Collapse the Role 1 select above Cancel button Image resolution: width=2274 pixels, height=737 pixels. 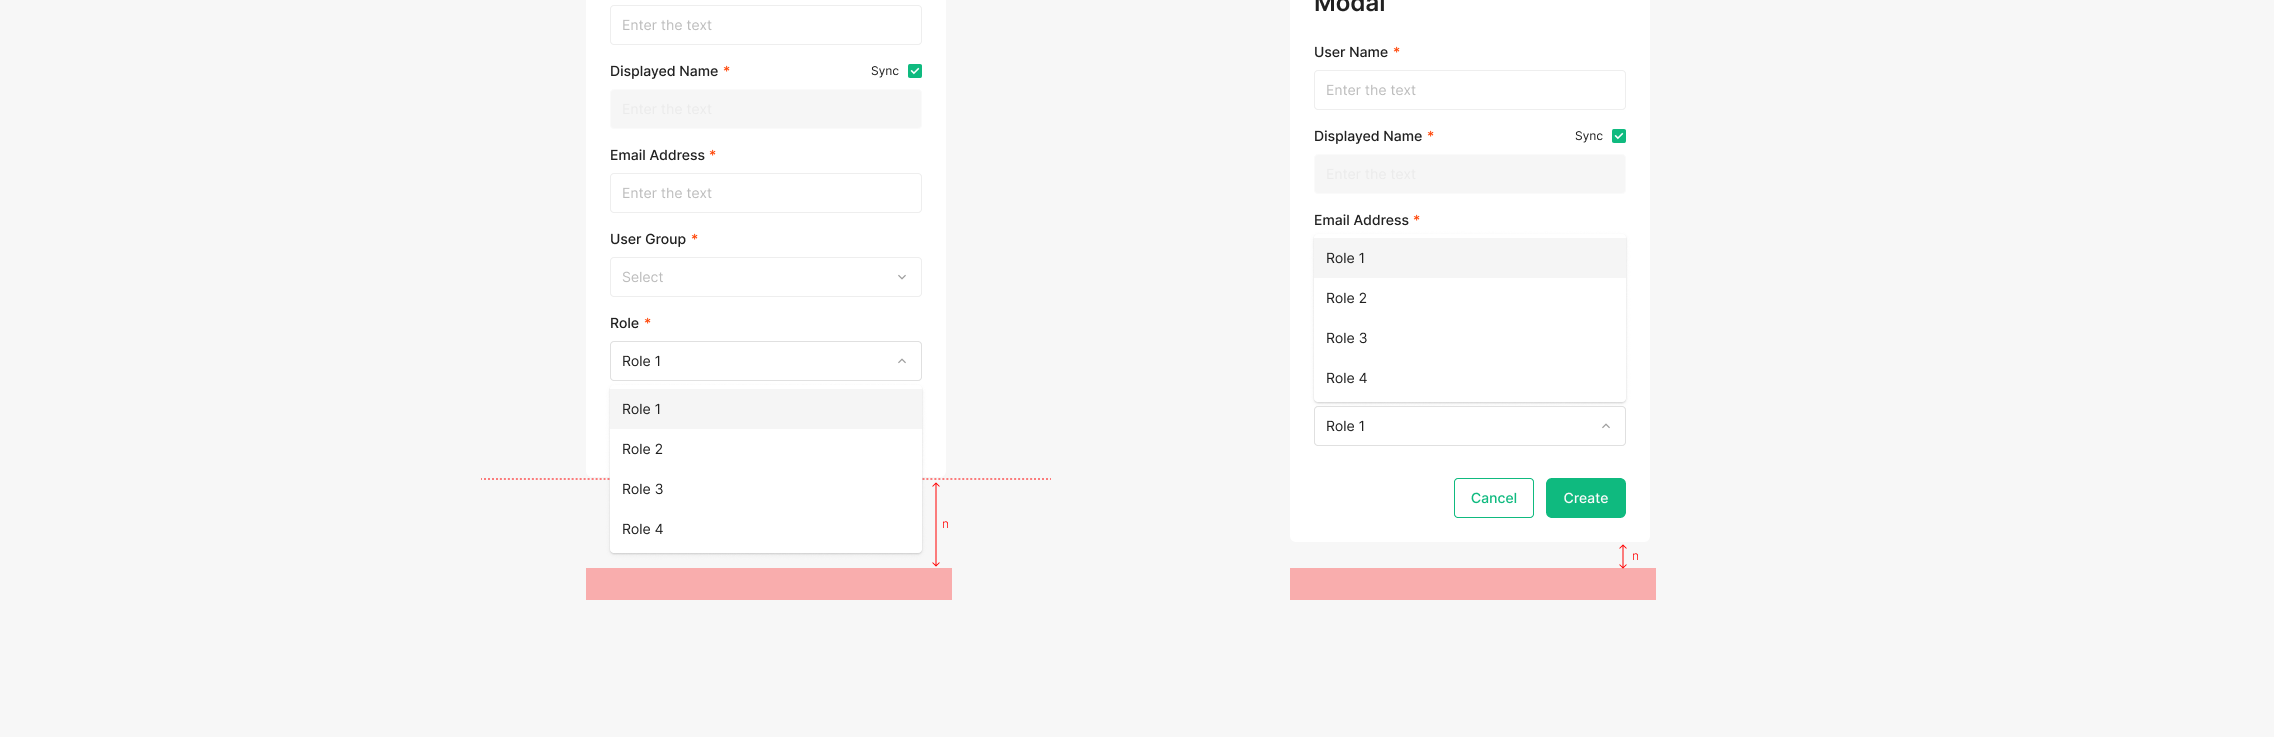(x=1468, y=426)
